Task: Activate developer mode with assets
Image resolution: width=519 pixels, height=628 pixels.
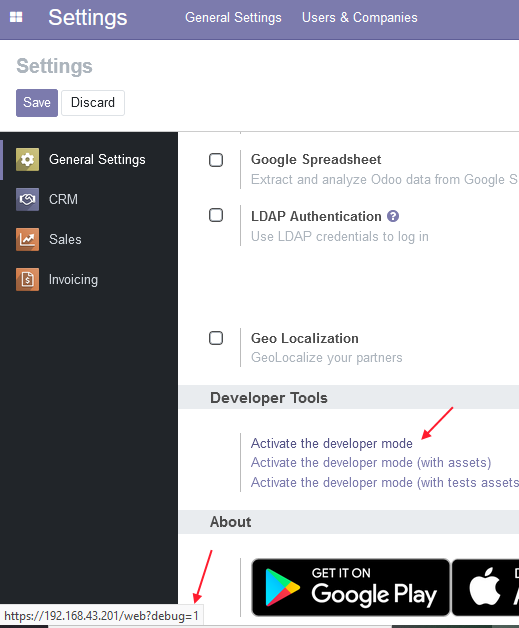Action: [371, 463]
